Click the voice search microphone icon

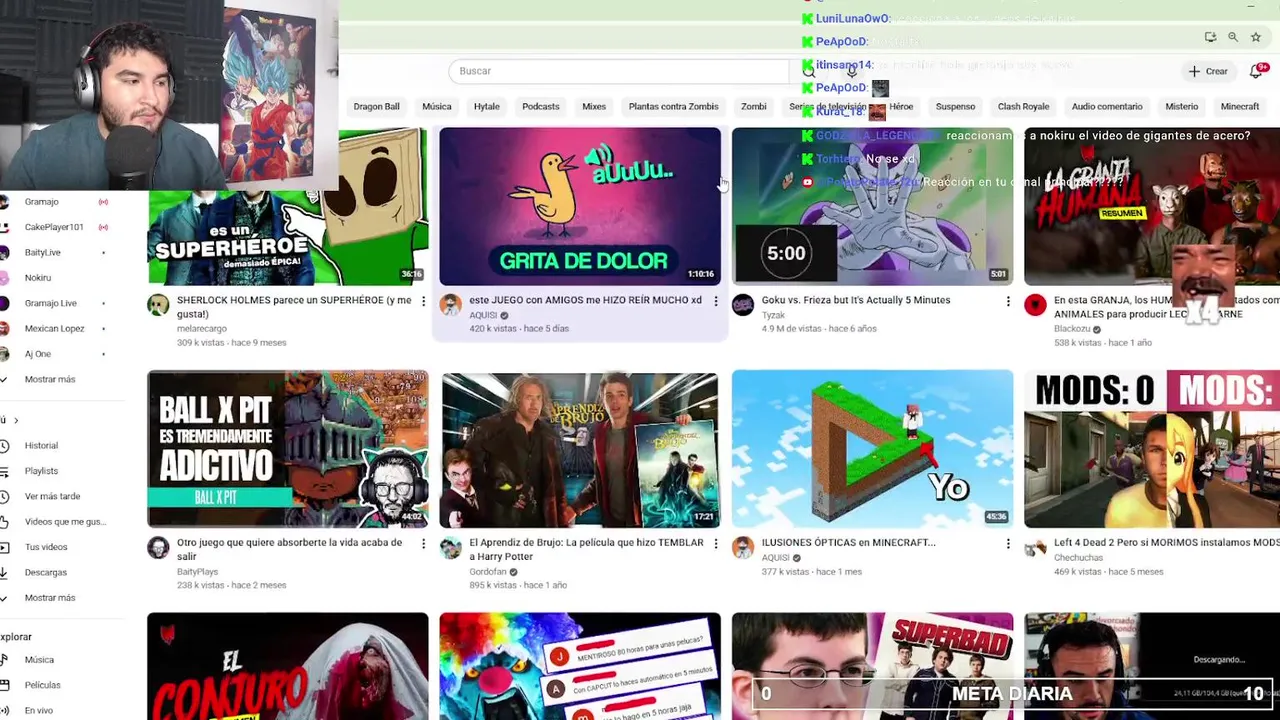pyautogui.click(x=851, y=71)
